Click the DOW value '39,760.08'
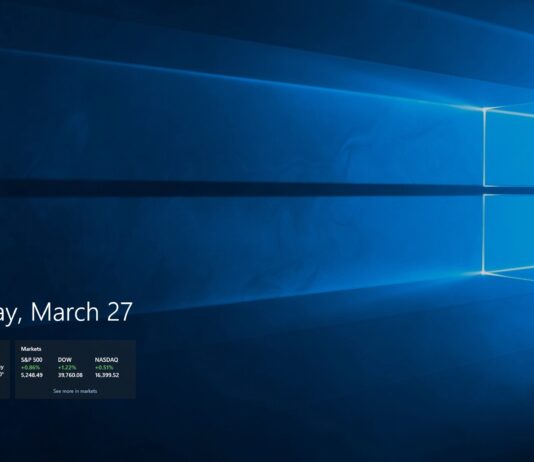Viewport: 534px width, 462px height. 70,375
